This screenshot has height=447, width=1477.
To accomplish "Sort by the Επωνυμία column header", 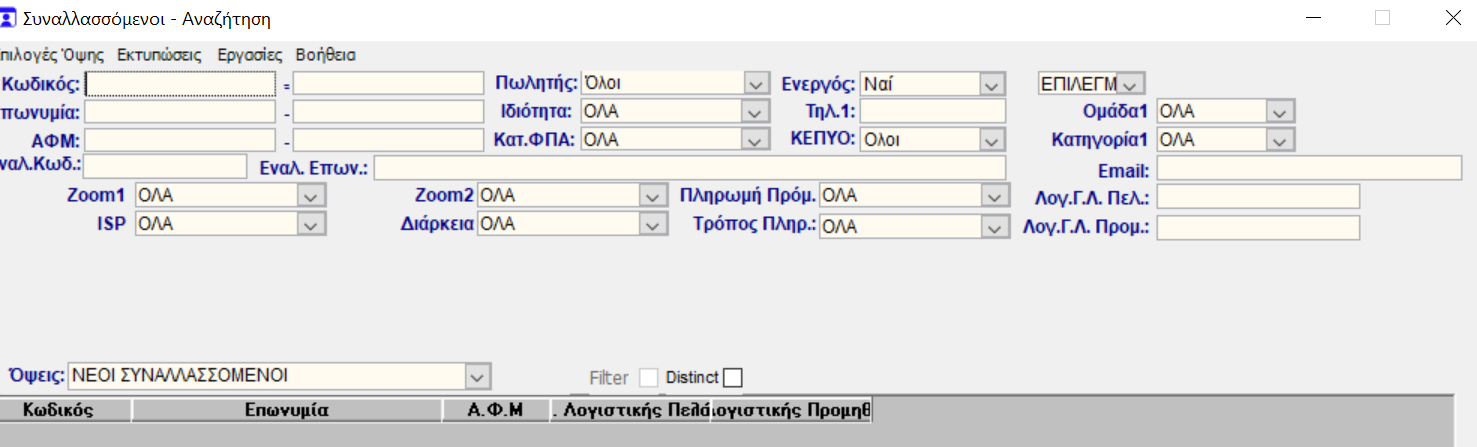I will (x=286, y=410).
